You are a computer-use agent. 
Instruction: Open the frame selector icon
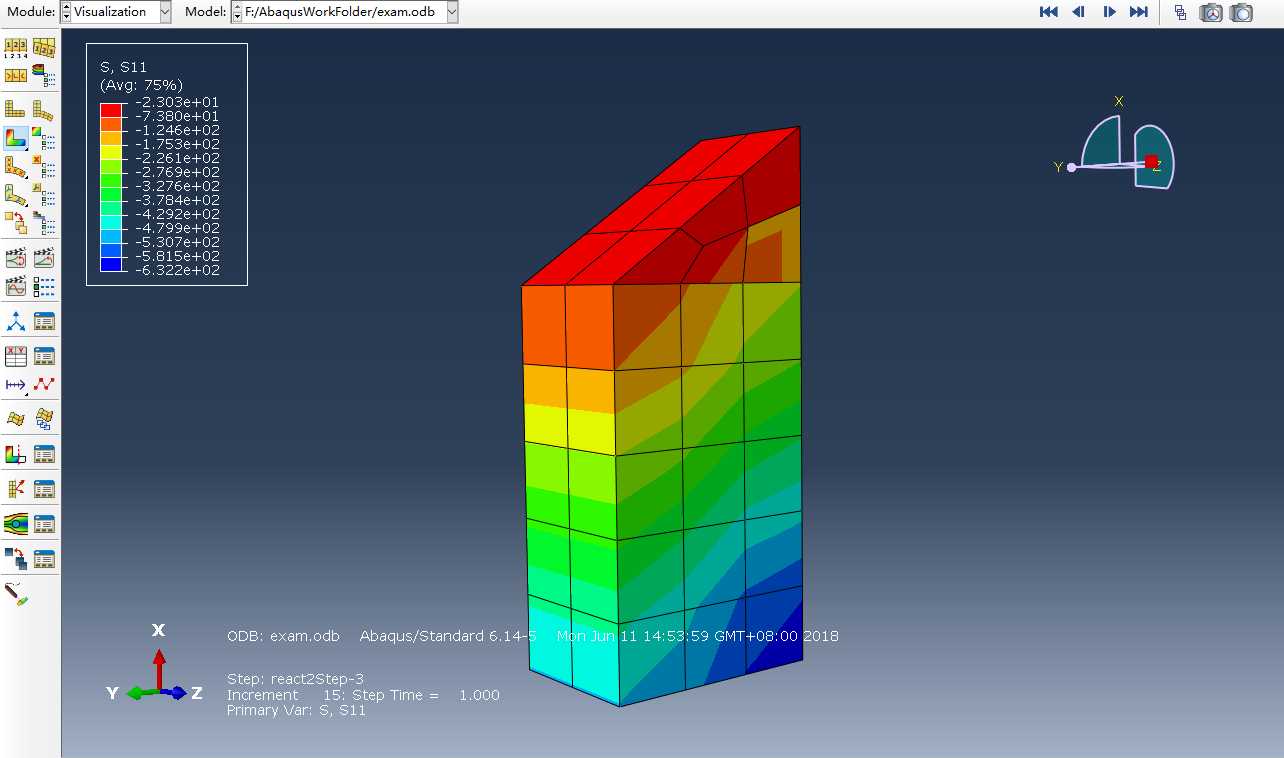point(1181,12)
